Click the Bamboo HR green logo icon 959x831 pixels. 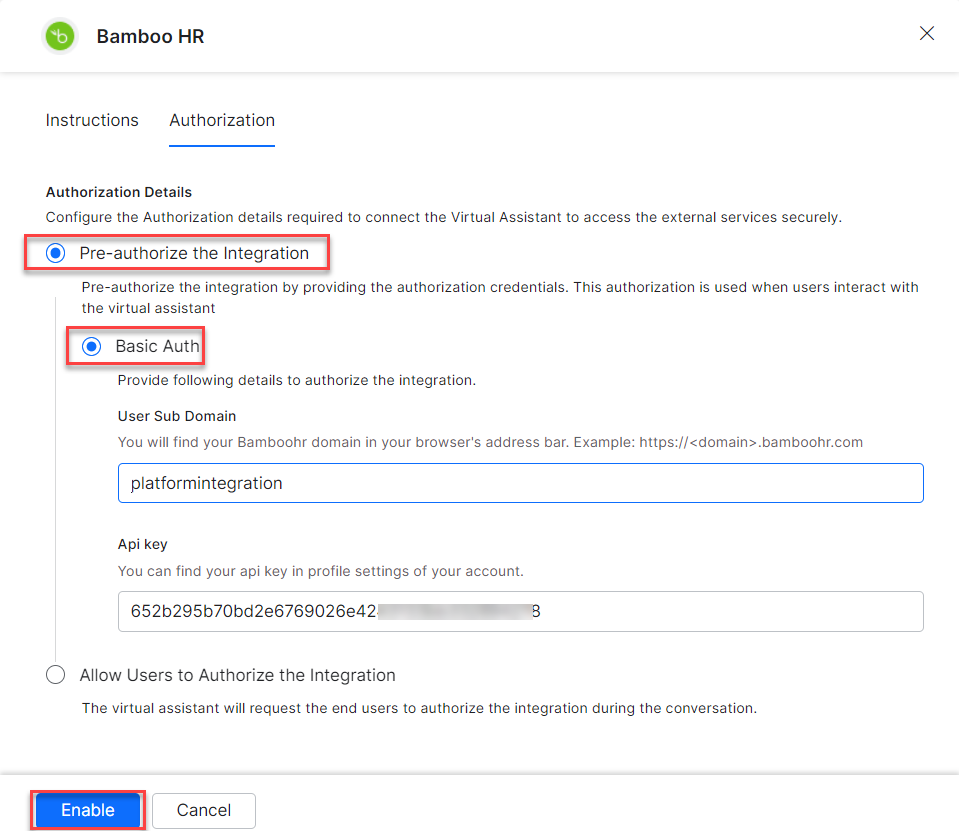[60, 37]
